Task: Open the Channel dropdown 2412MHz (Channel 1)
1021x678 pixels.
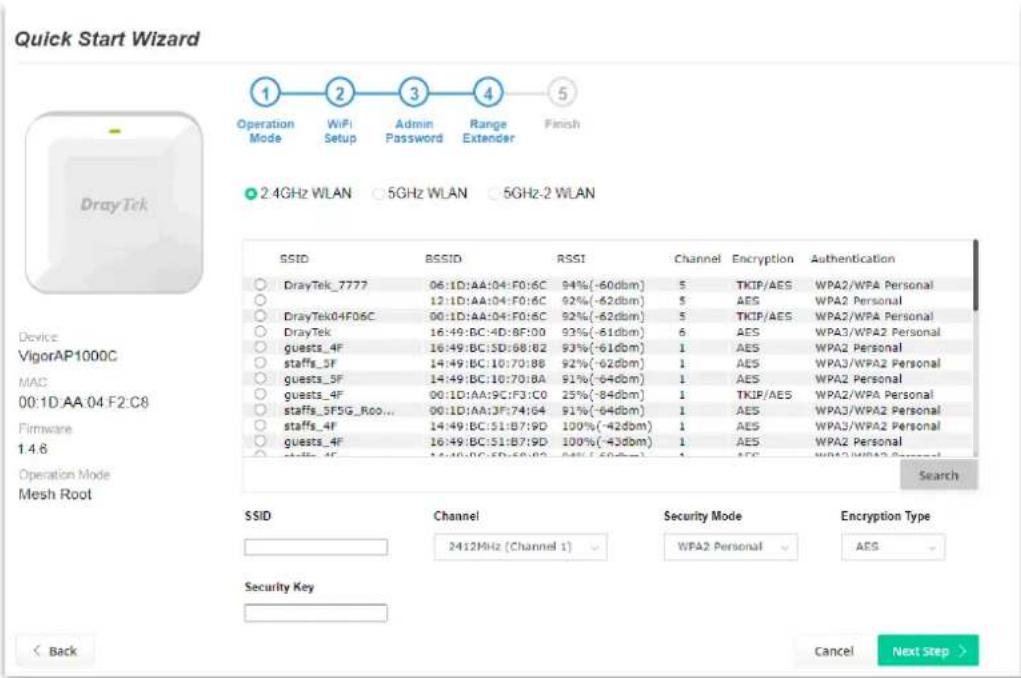Action: (520, 547)
